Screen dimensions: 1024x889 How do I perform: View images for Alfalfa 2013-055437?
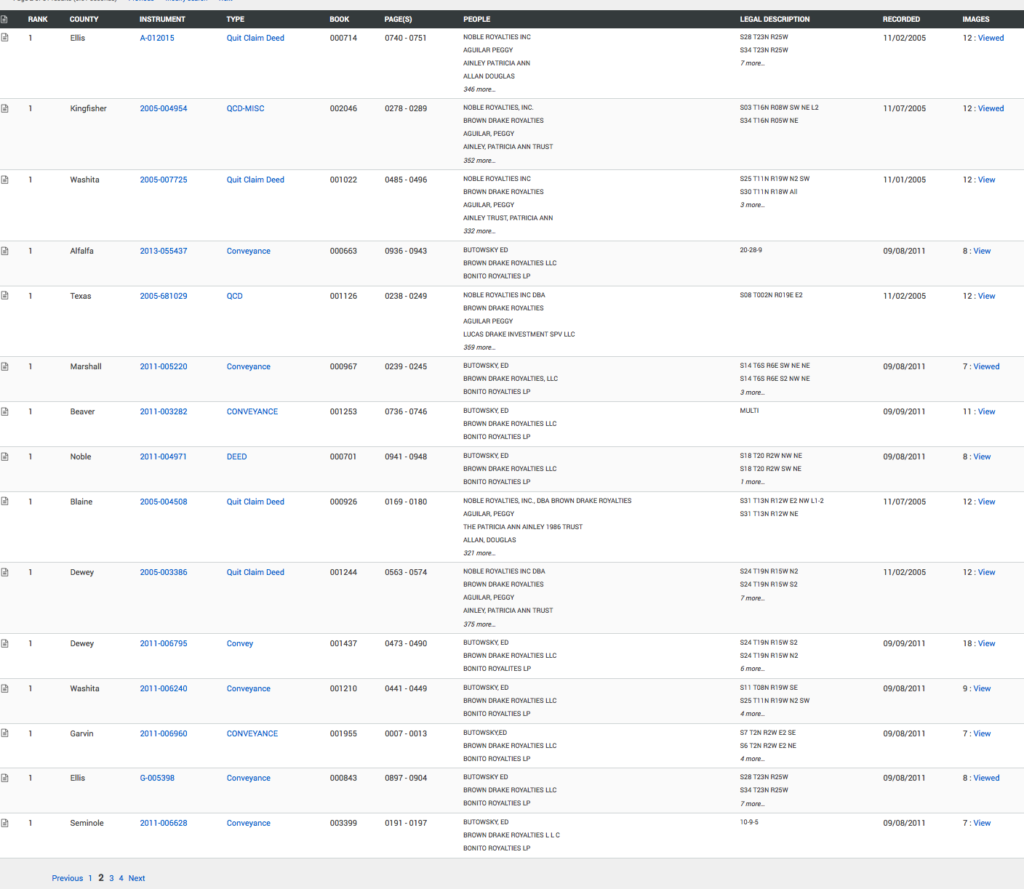pyautogui.click(x=982, y=251)
